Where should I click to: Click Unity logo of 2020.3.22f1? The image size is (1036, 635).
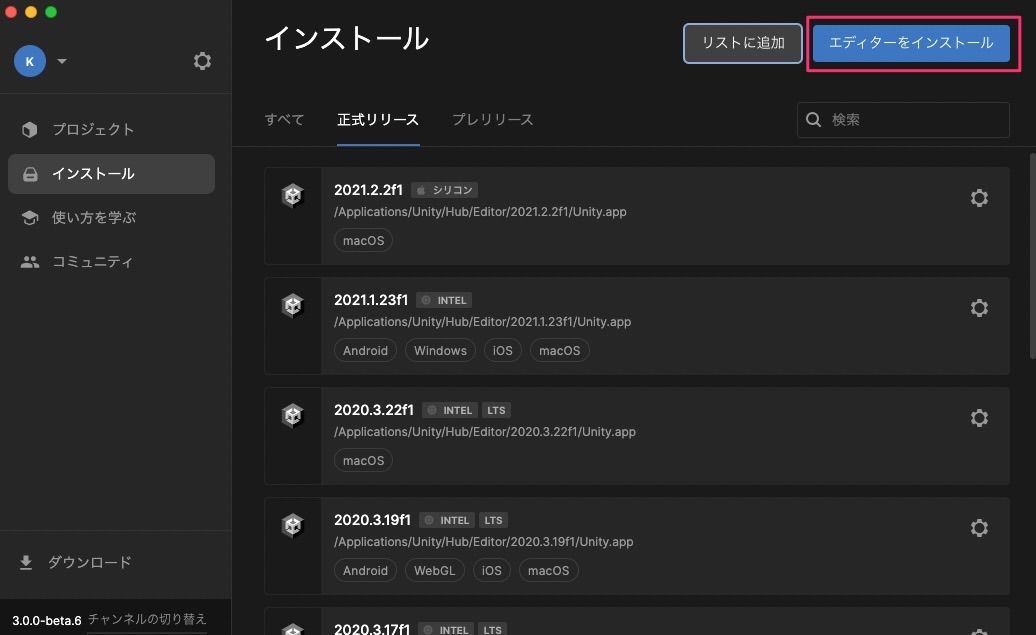(292, 416)
